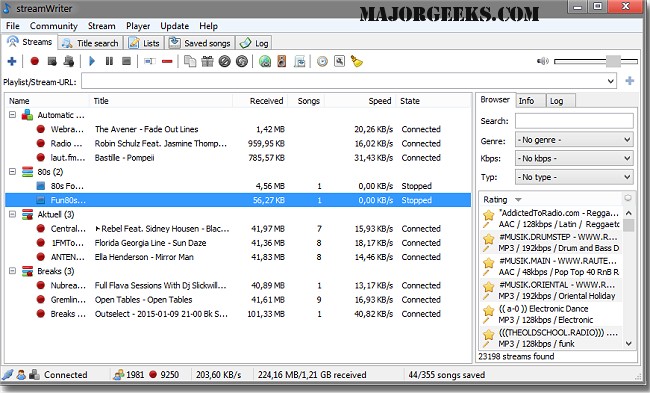Play the selected stream with blue triangle

pyautogui.click(x=92, y=61)
